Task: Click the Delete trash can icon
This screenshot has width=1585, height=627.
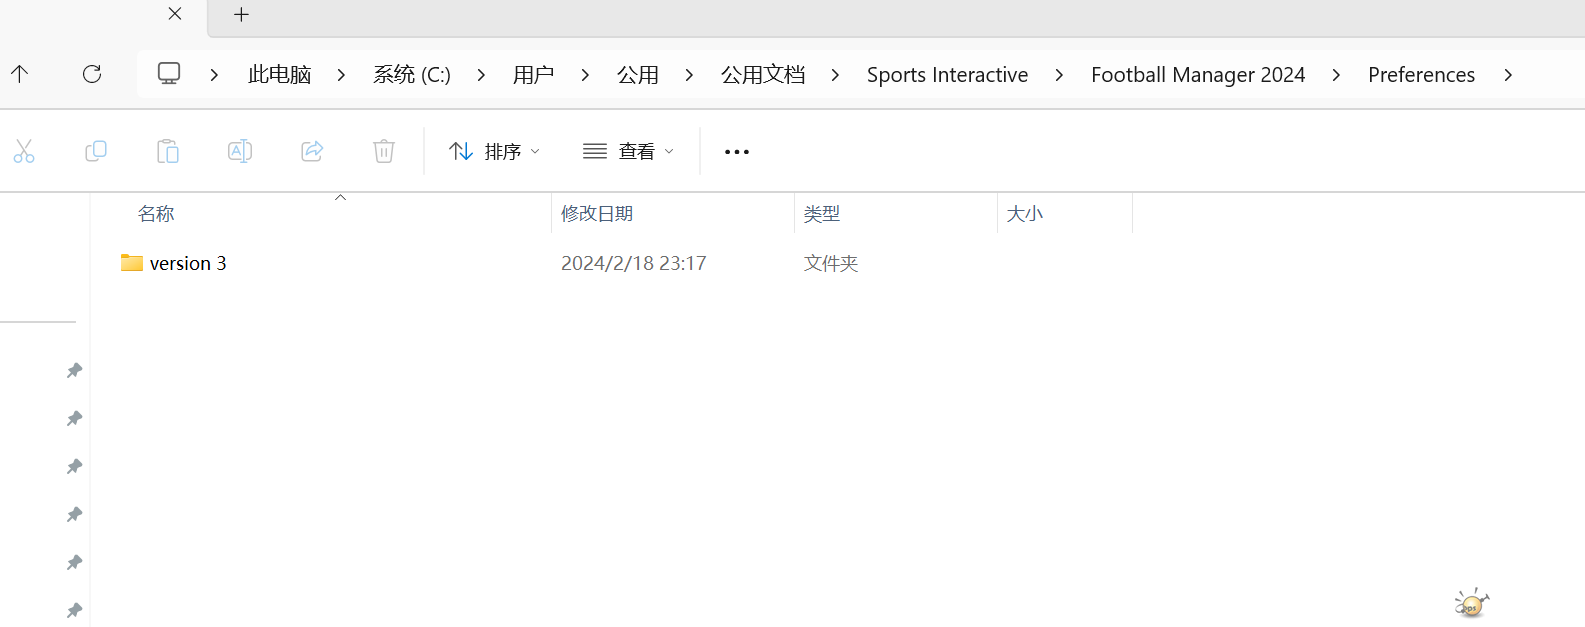Action: coord(384,151)
